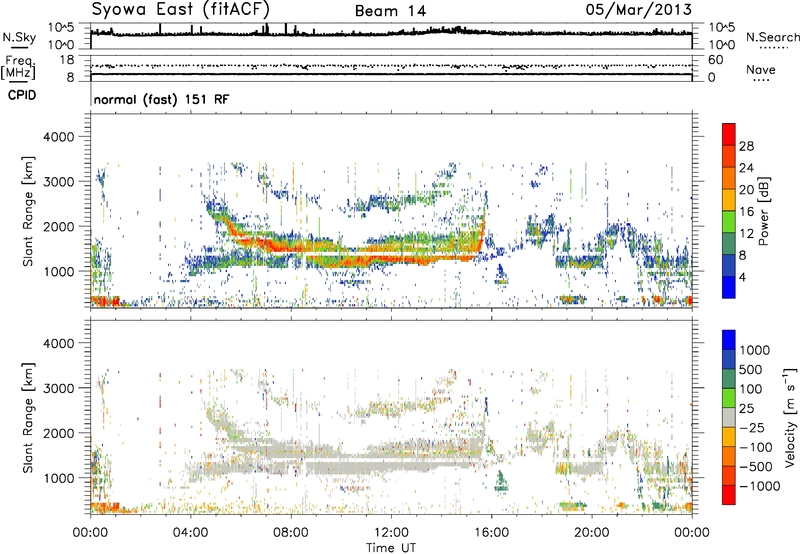Click the "4" power colorbar label

[x=742, y=278]
